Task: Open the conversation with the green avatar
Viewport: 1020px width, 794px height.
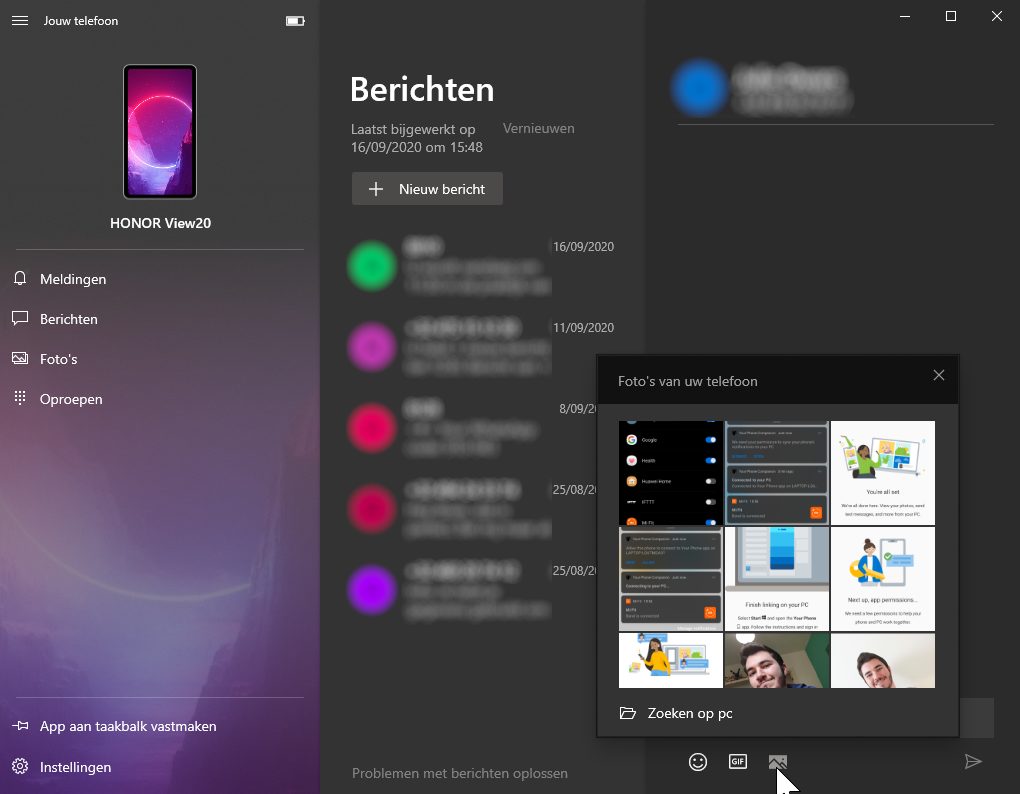Action: pos(450,267)
